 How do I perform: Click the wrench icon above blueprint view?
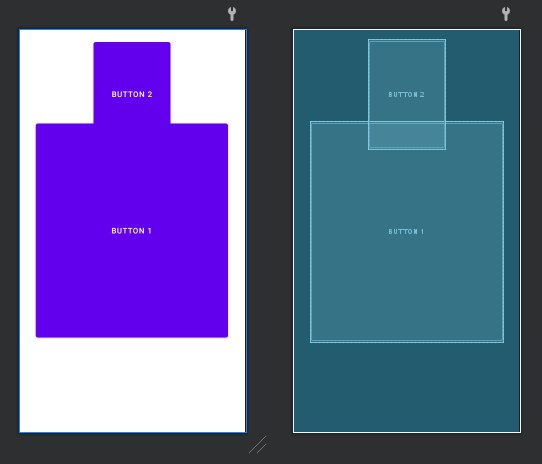click(506, 14)
